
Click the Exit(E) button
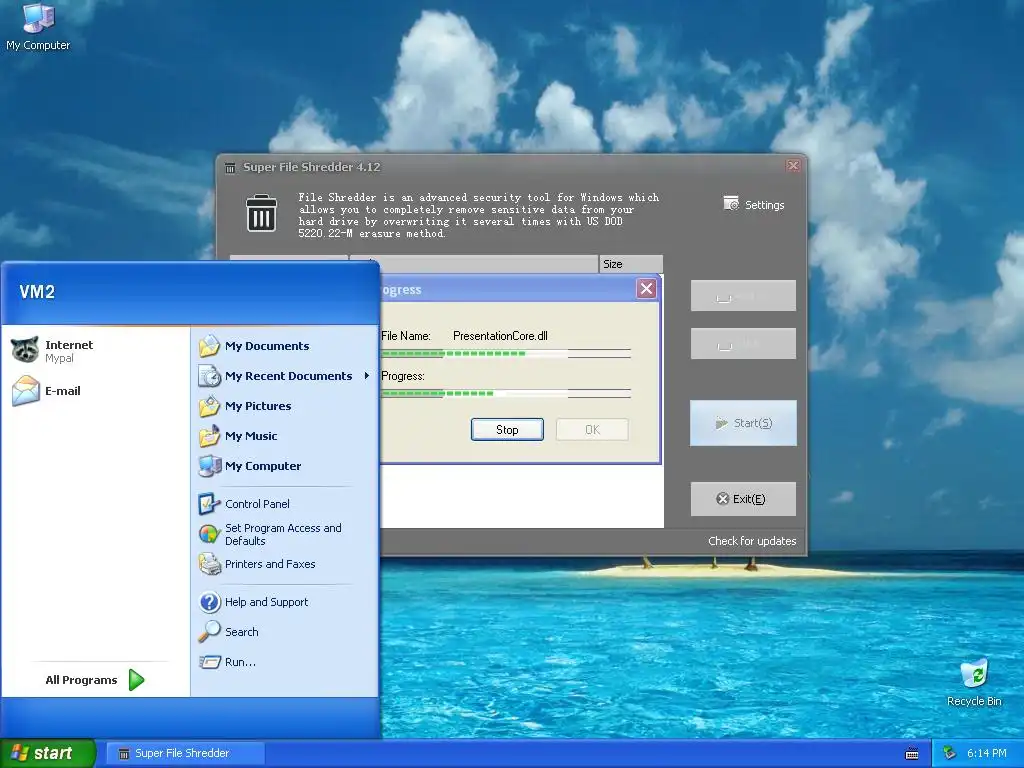pos(743,499)
